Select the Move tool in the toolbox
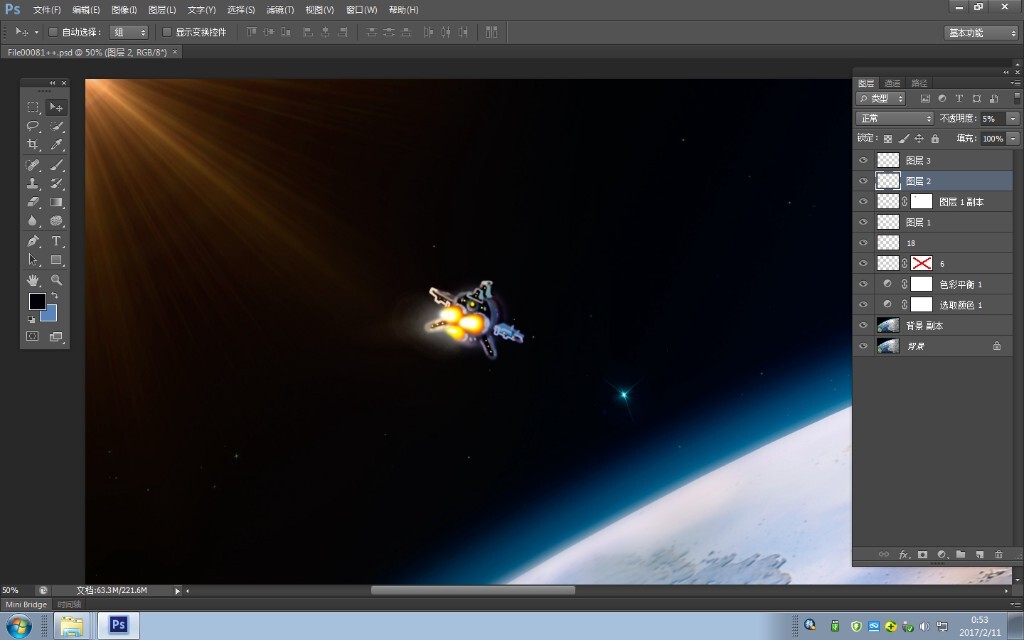The image size is (1024, 640). (x=56, y=106)
